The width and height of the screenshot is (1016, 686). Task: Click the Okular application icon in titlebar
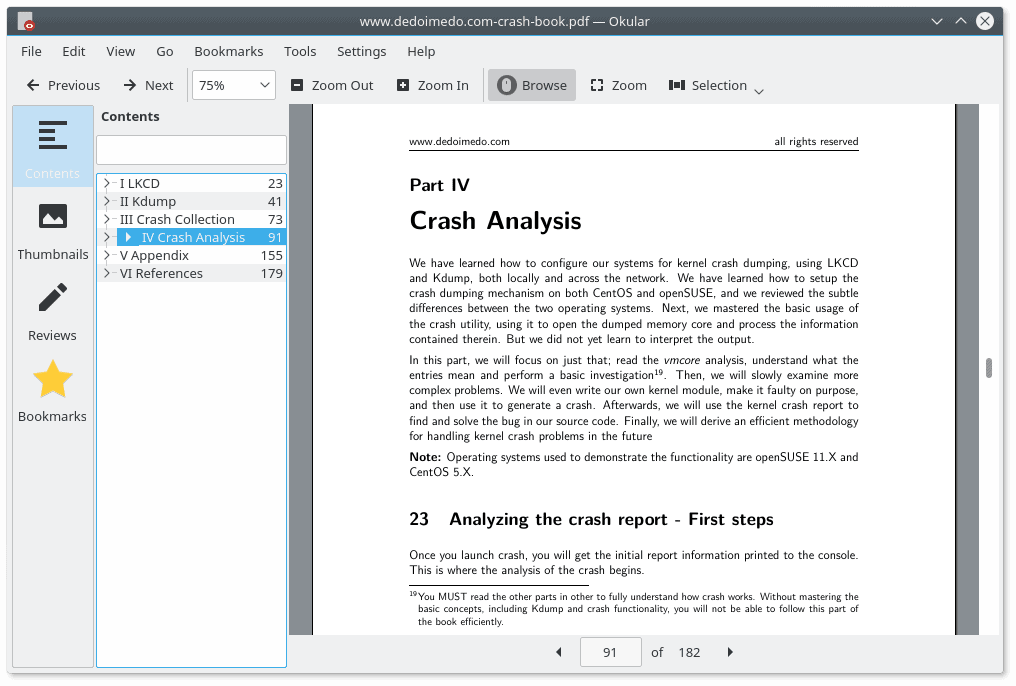tap(25, 21)
